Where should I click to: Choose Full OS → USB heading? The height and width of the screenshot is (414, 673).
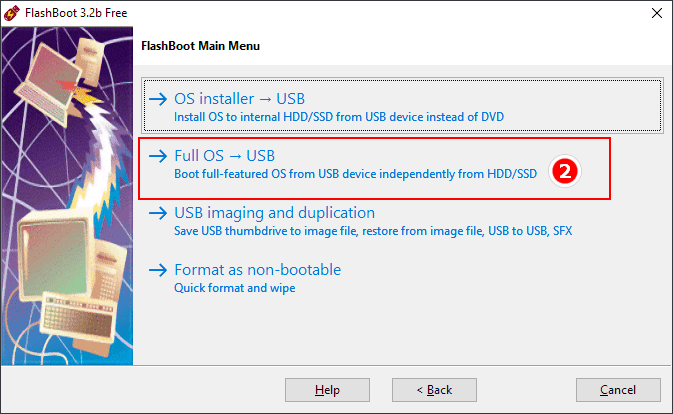click(x=224, y=156)
